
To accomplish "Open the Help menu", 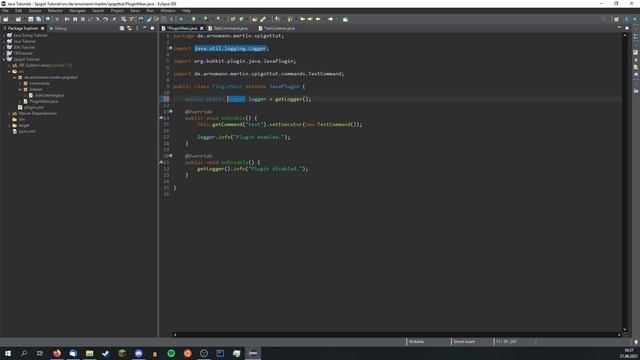I will 186,11.
